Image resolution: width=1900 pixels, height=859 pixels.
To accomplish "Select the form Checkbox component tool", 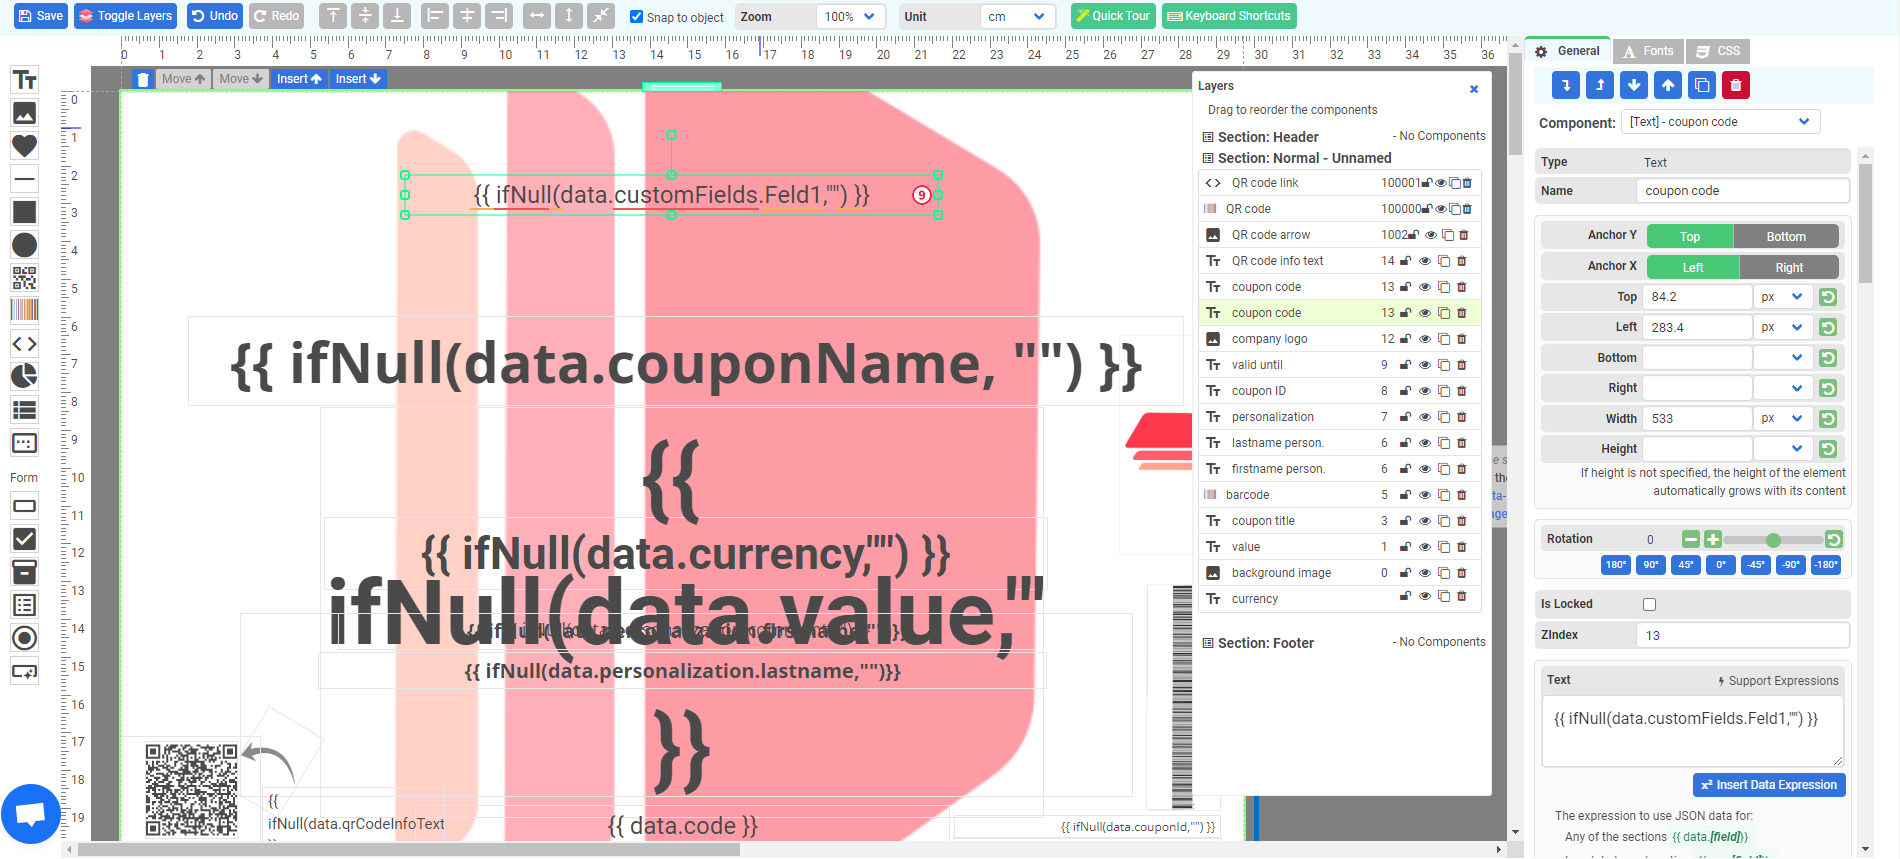I will coord(24,539).
